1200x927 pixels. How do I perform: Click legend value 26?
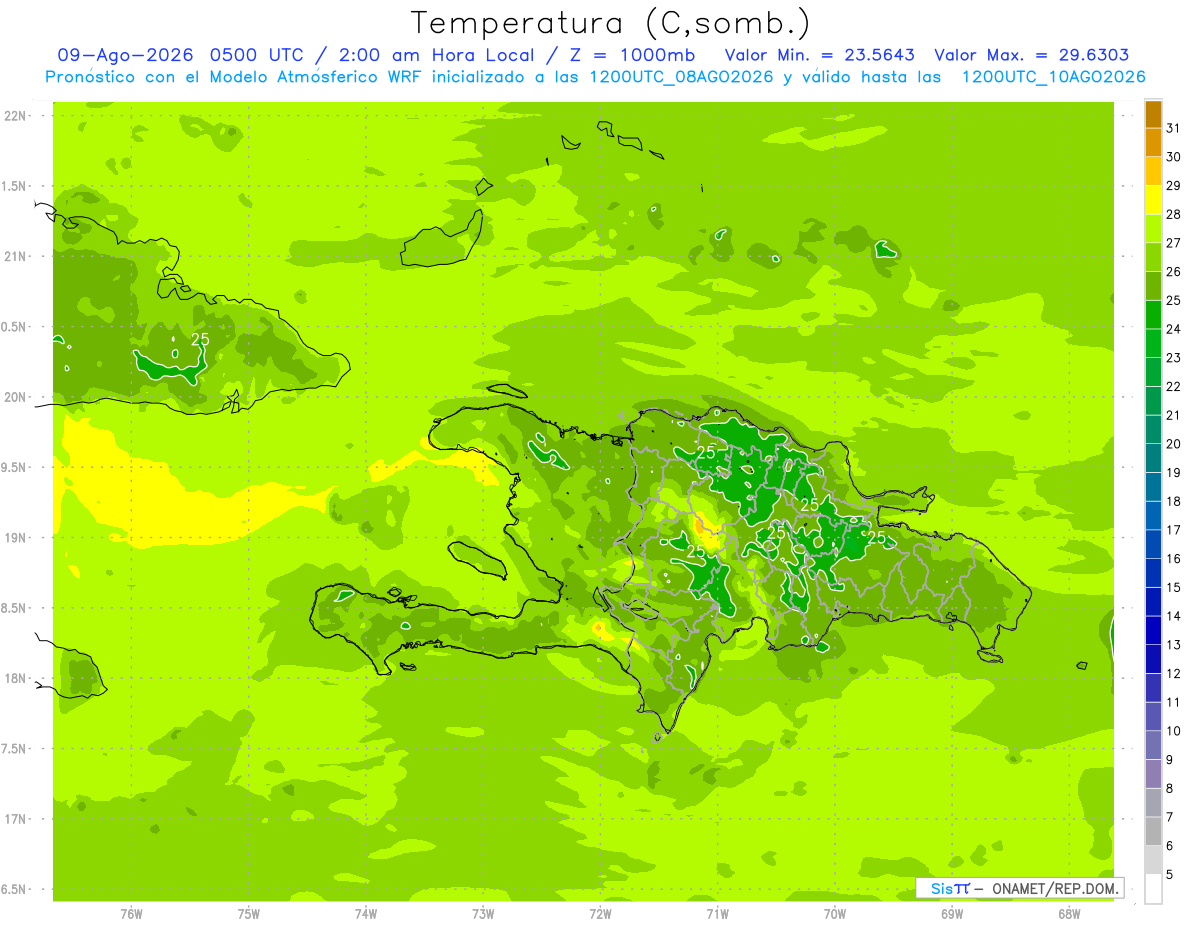coord(1174,272)
